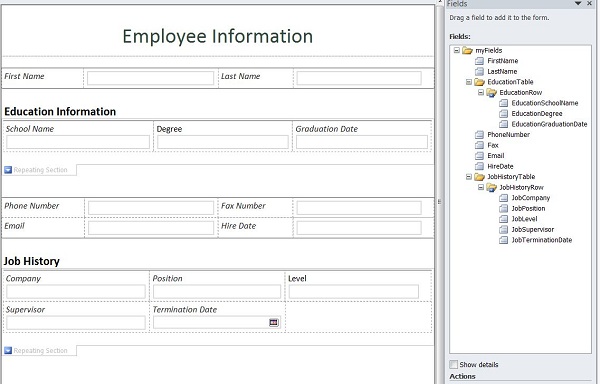
Task: Click the EducationGraduationDate field icon
Action: pos(504,124)
